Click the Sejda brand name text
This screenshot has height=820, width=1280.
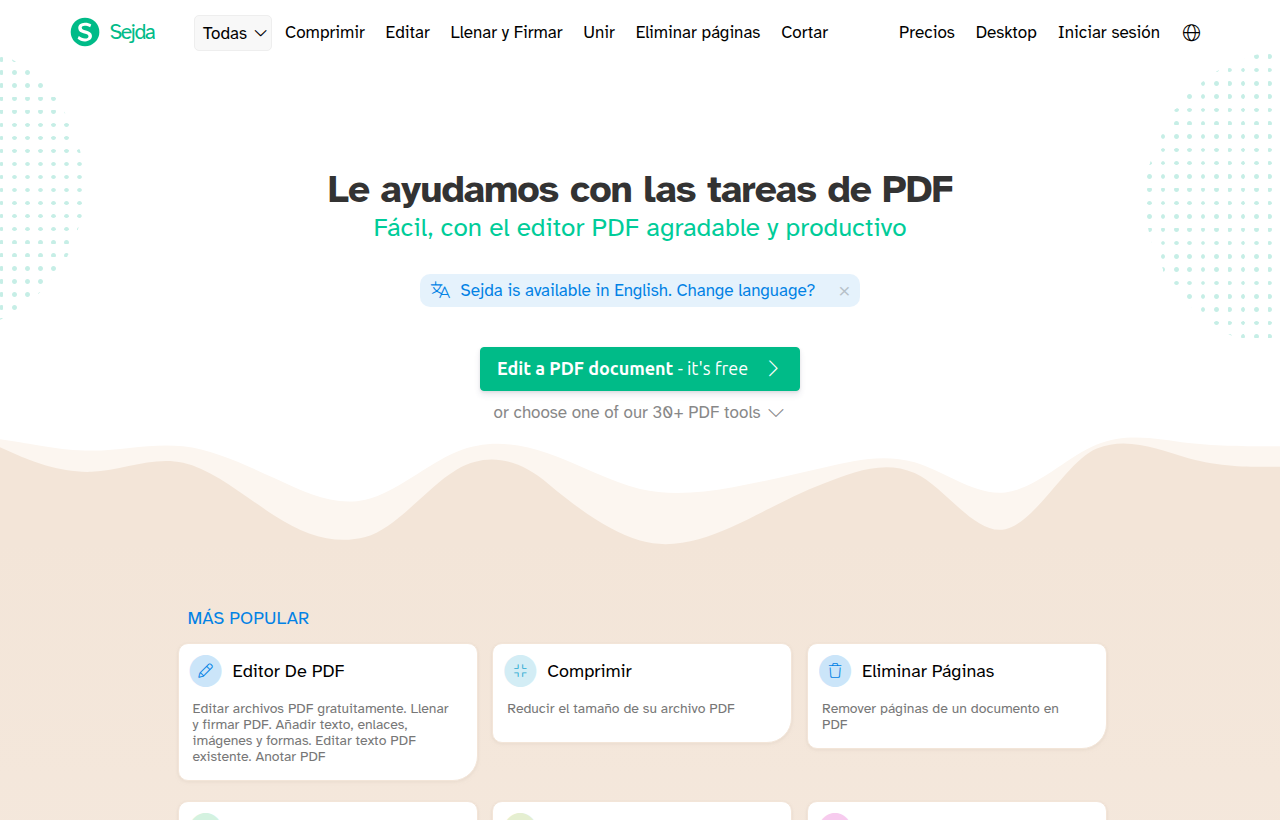[x=132, y=32]
